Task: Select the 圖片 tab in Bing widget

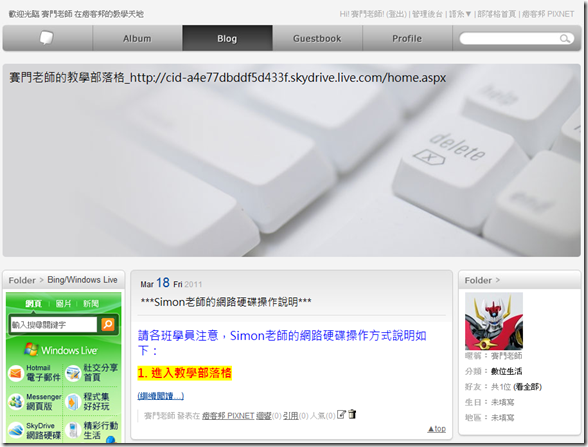Action: pos(63,303)
